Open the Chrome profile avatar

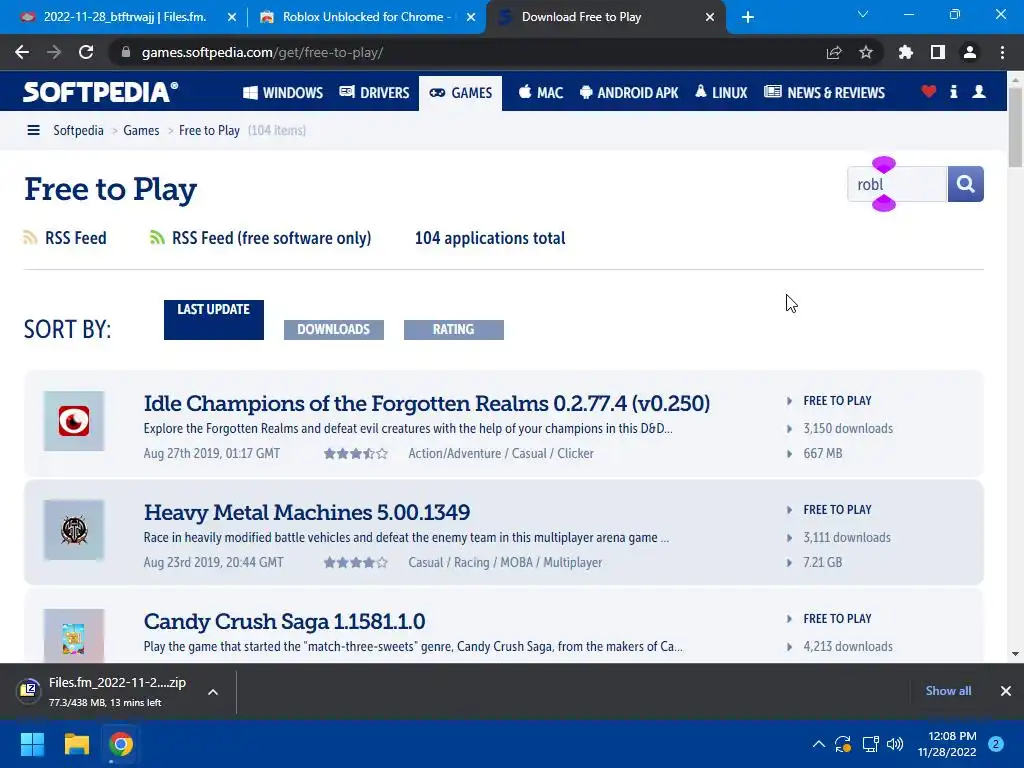[x=970, y=52]
